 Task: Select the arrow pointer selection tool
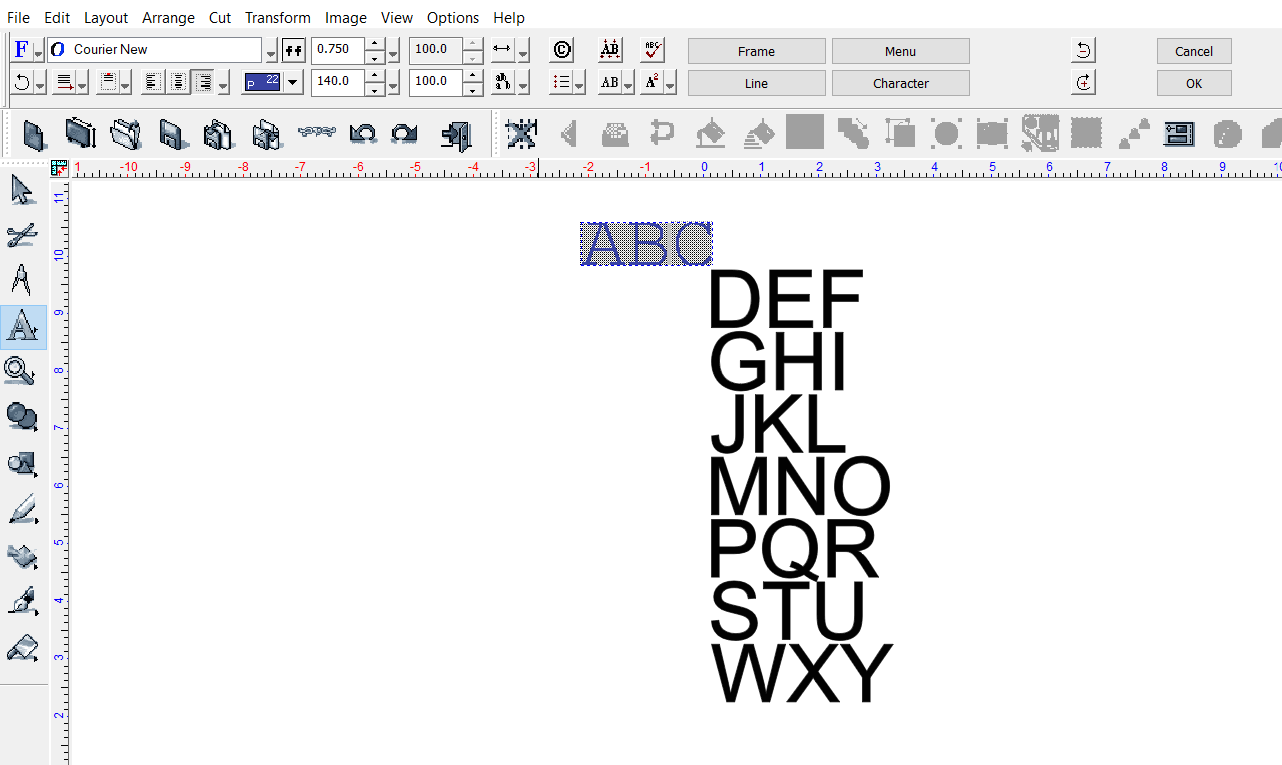click(x=22, y=189)
